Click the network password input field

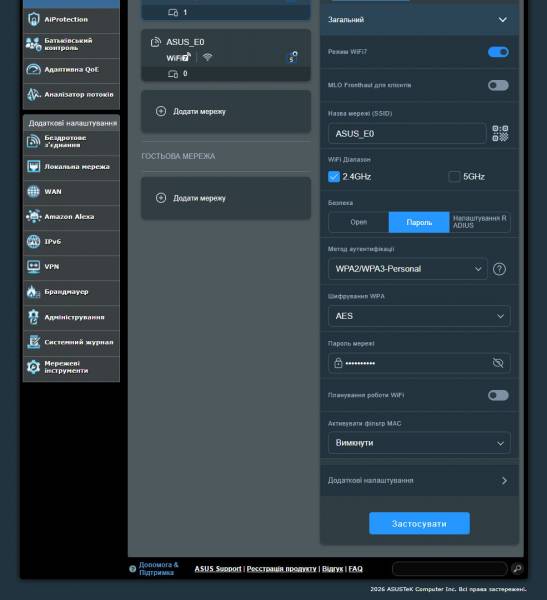(419, 363)
